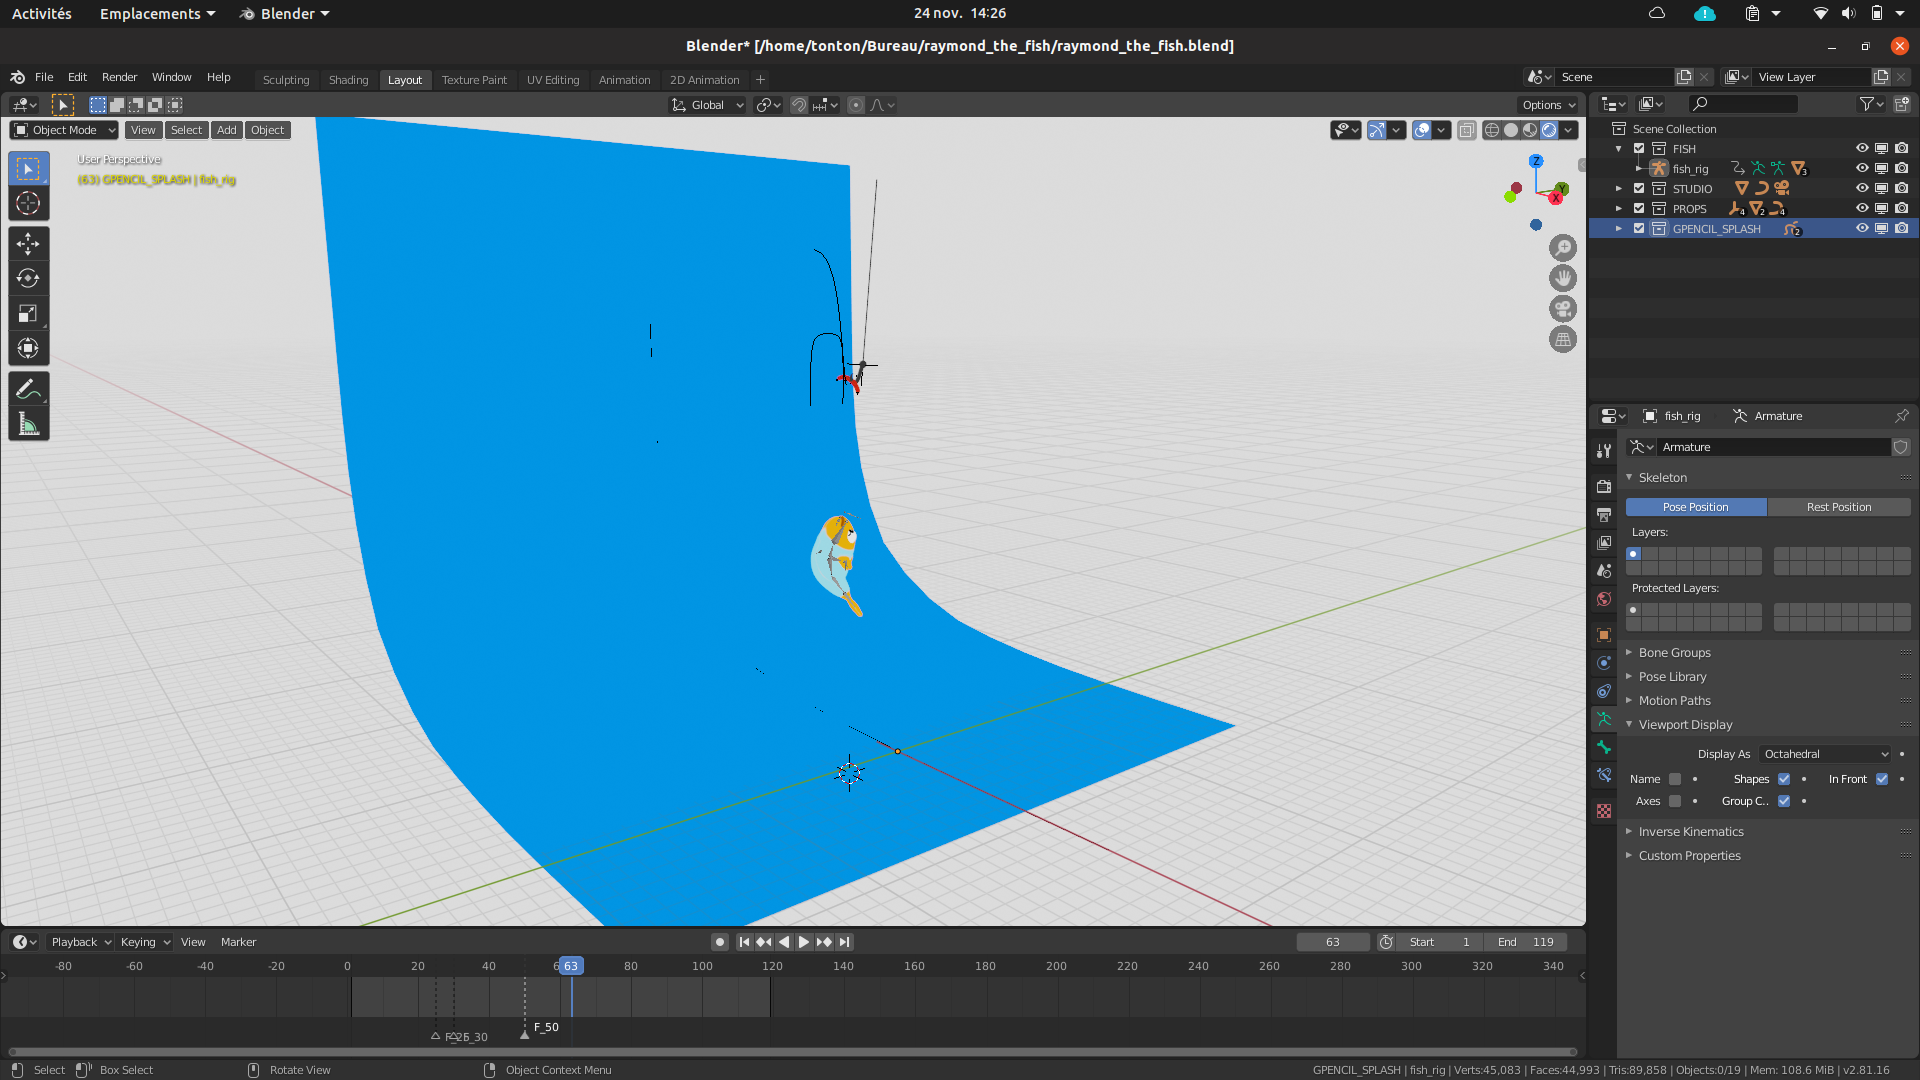
Task: Select the Rotate tool in the toolbar
Action: pyautogui.click(x=28, y=278)
